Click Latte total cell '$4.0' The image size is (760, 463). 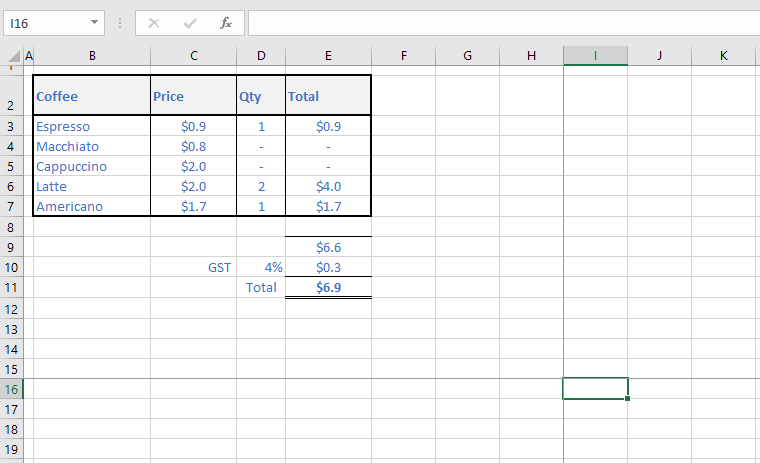328,186
